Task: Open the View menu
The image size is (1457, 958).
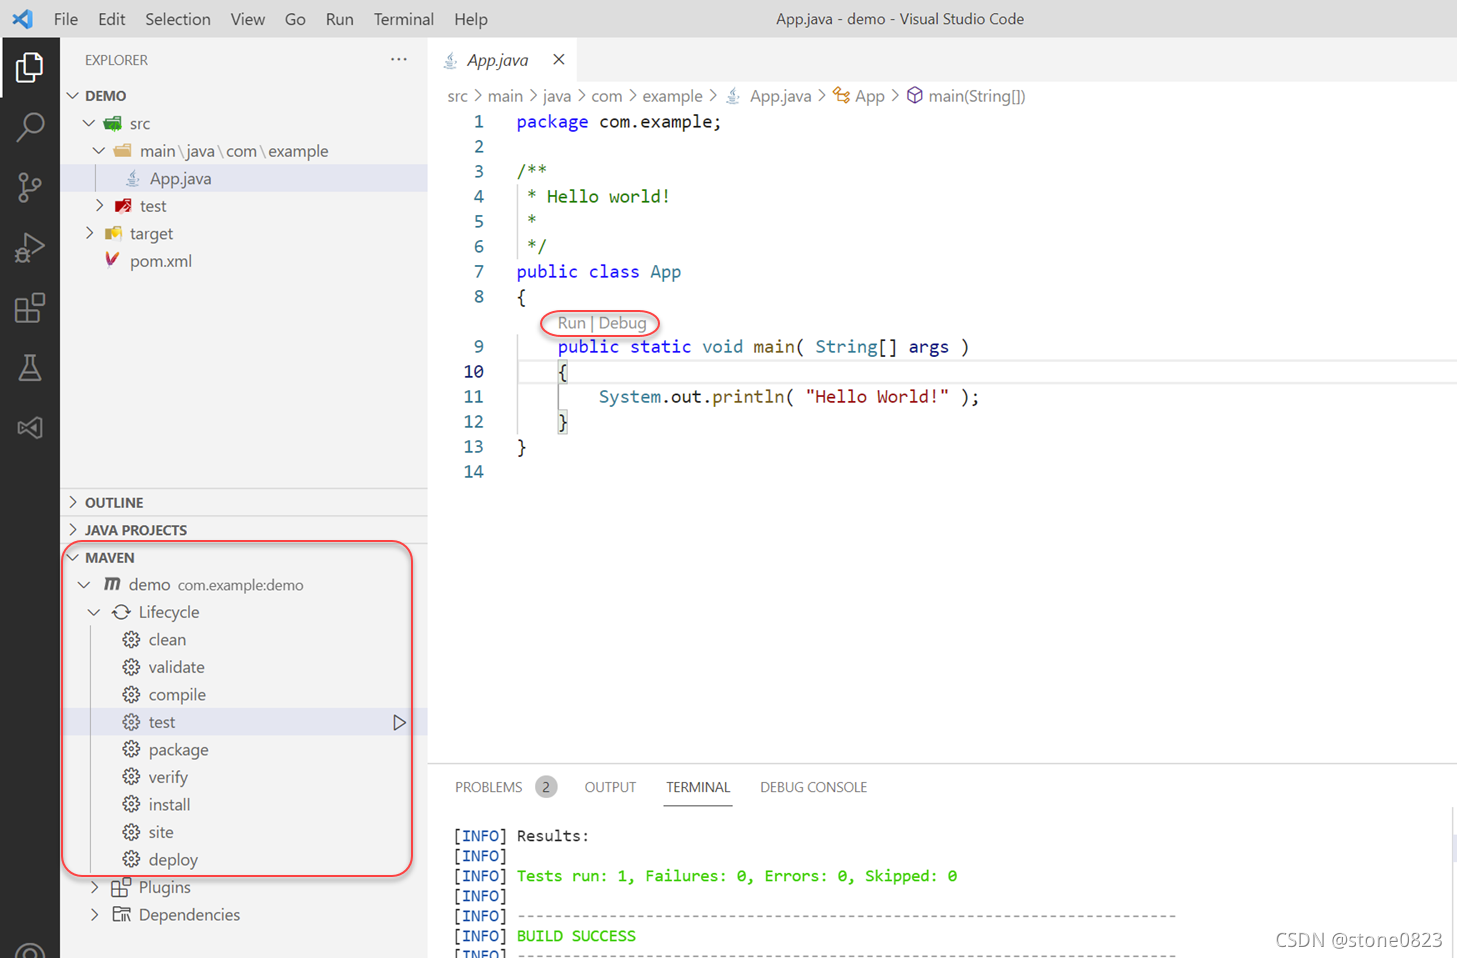Action: pos(248,19)
